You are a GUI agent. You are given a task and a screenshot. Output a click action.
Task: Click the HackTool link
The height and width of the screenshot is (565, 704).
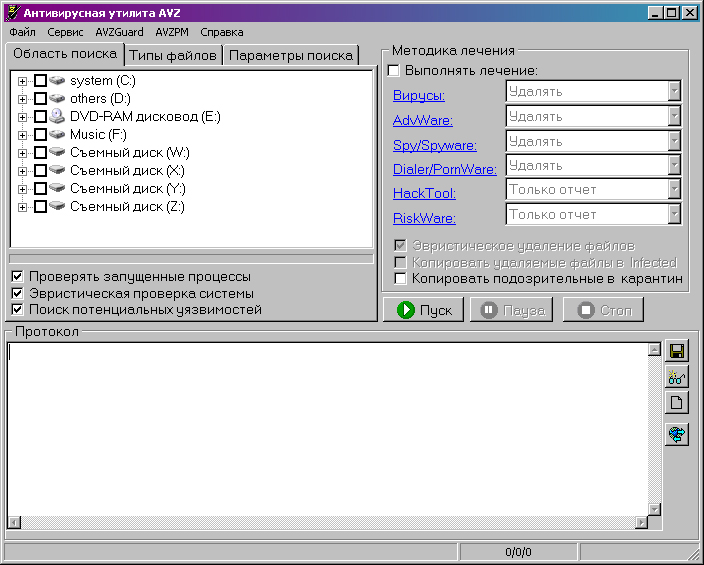coord(424,194)
